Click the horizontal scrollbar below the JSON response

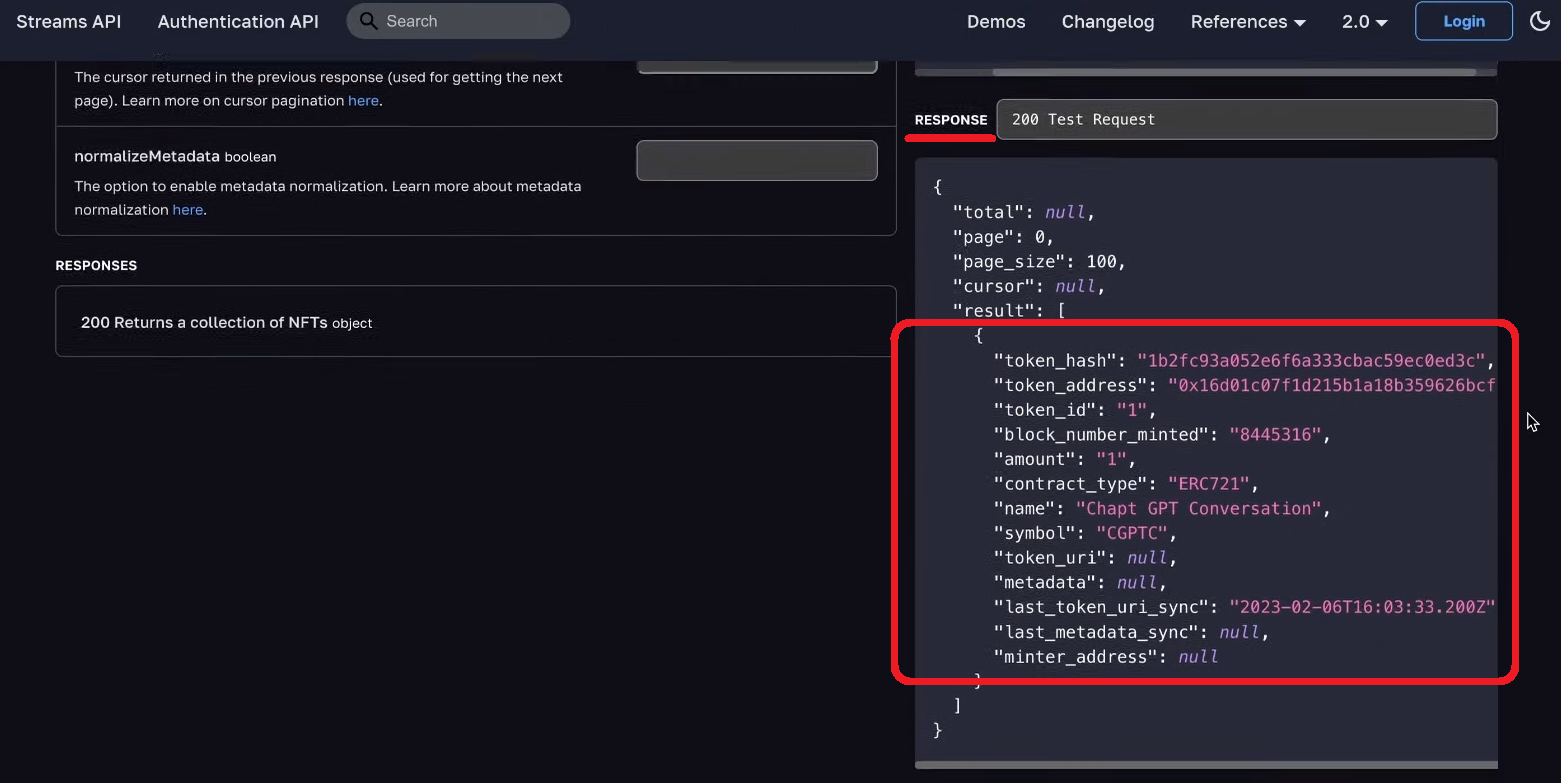1205,765
